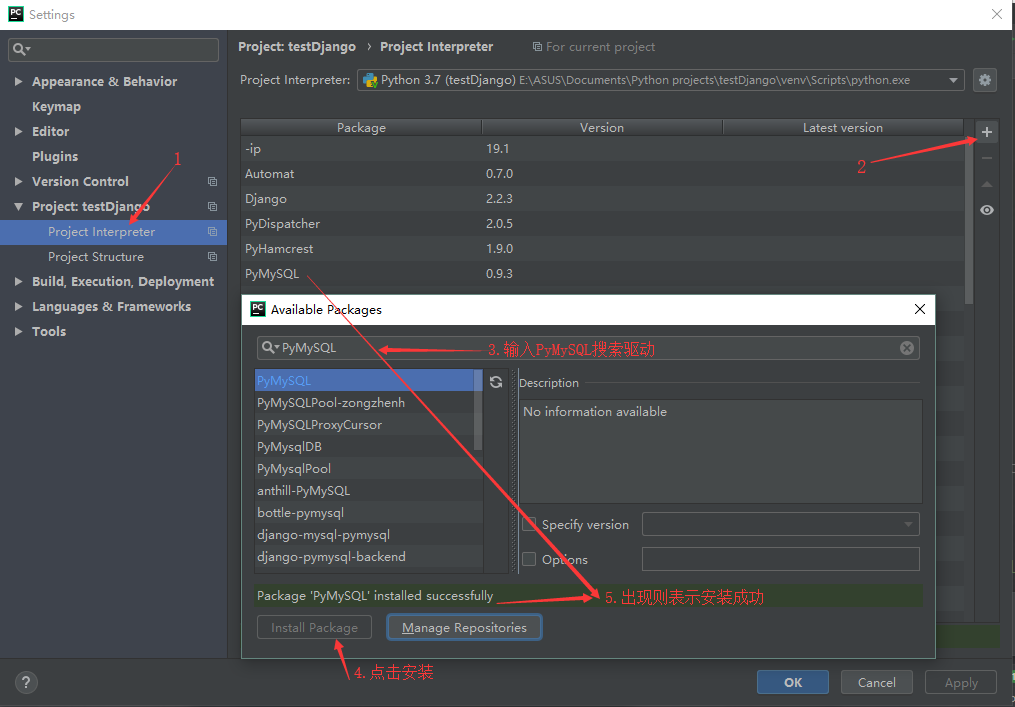Select Project Interpreter in sidebar

pyautogui.click(x=113, y=232)
